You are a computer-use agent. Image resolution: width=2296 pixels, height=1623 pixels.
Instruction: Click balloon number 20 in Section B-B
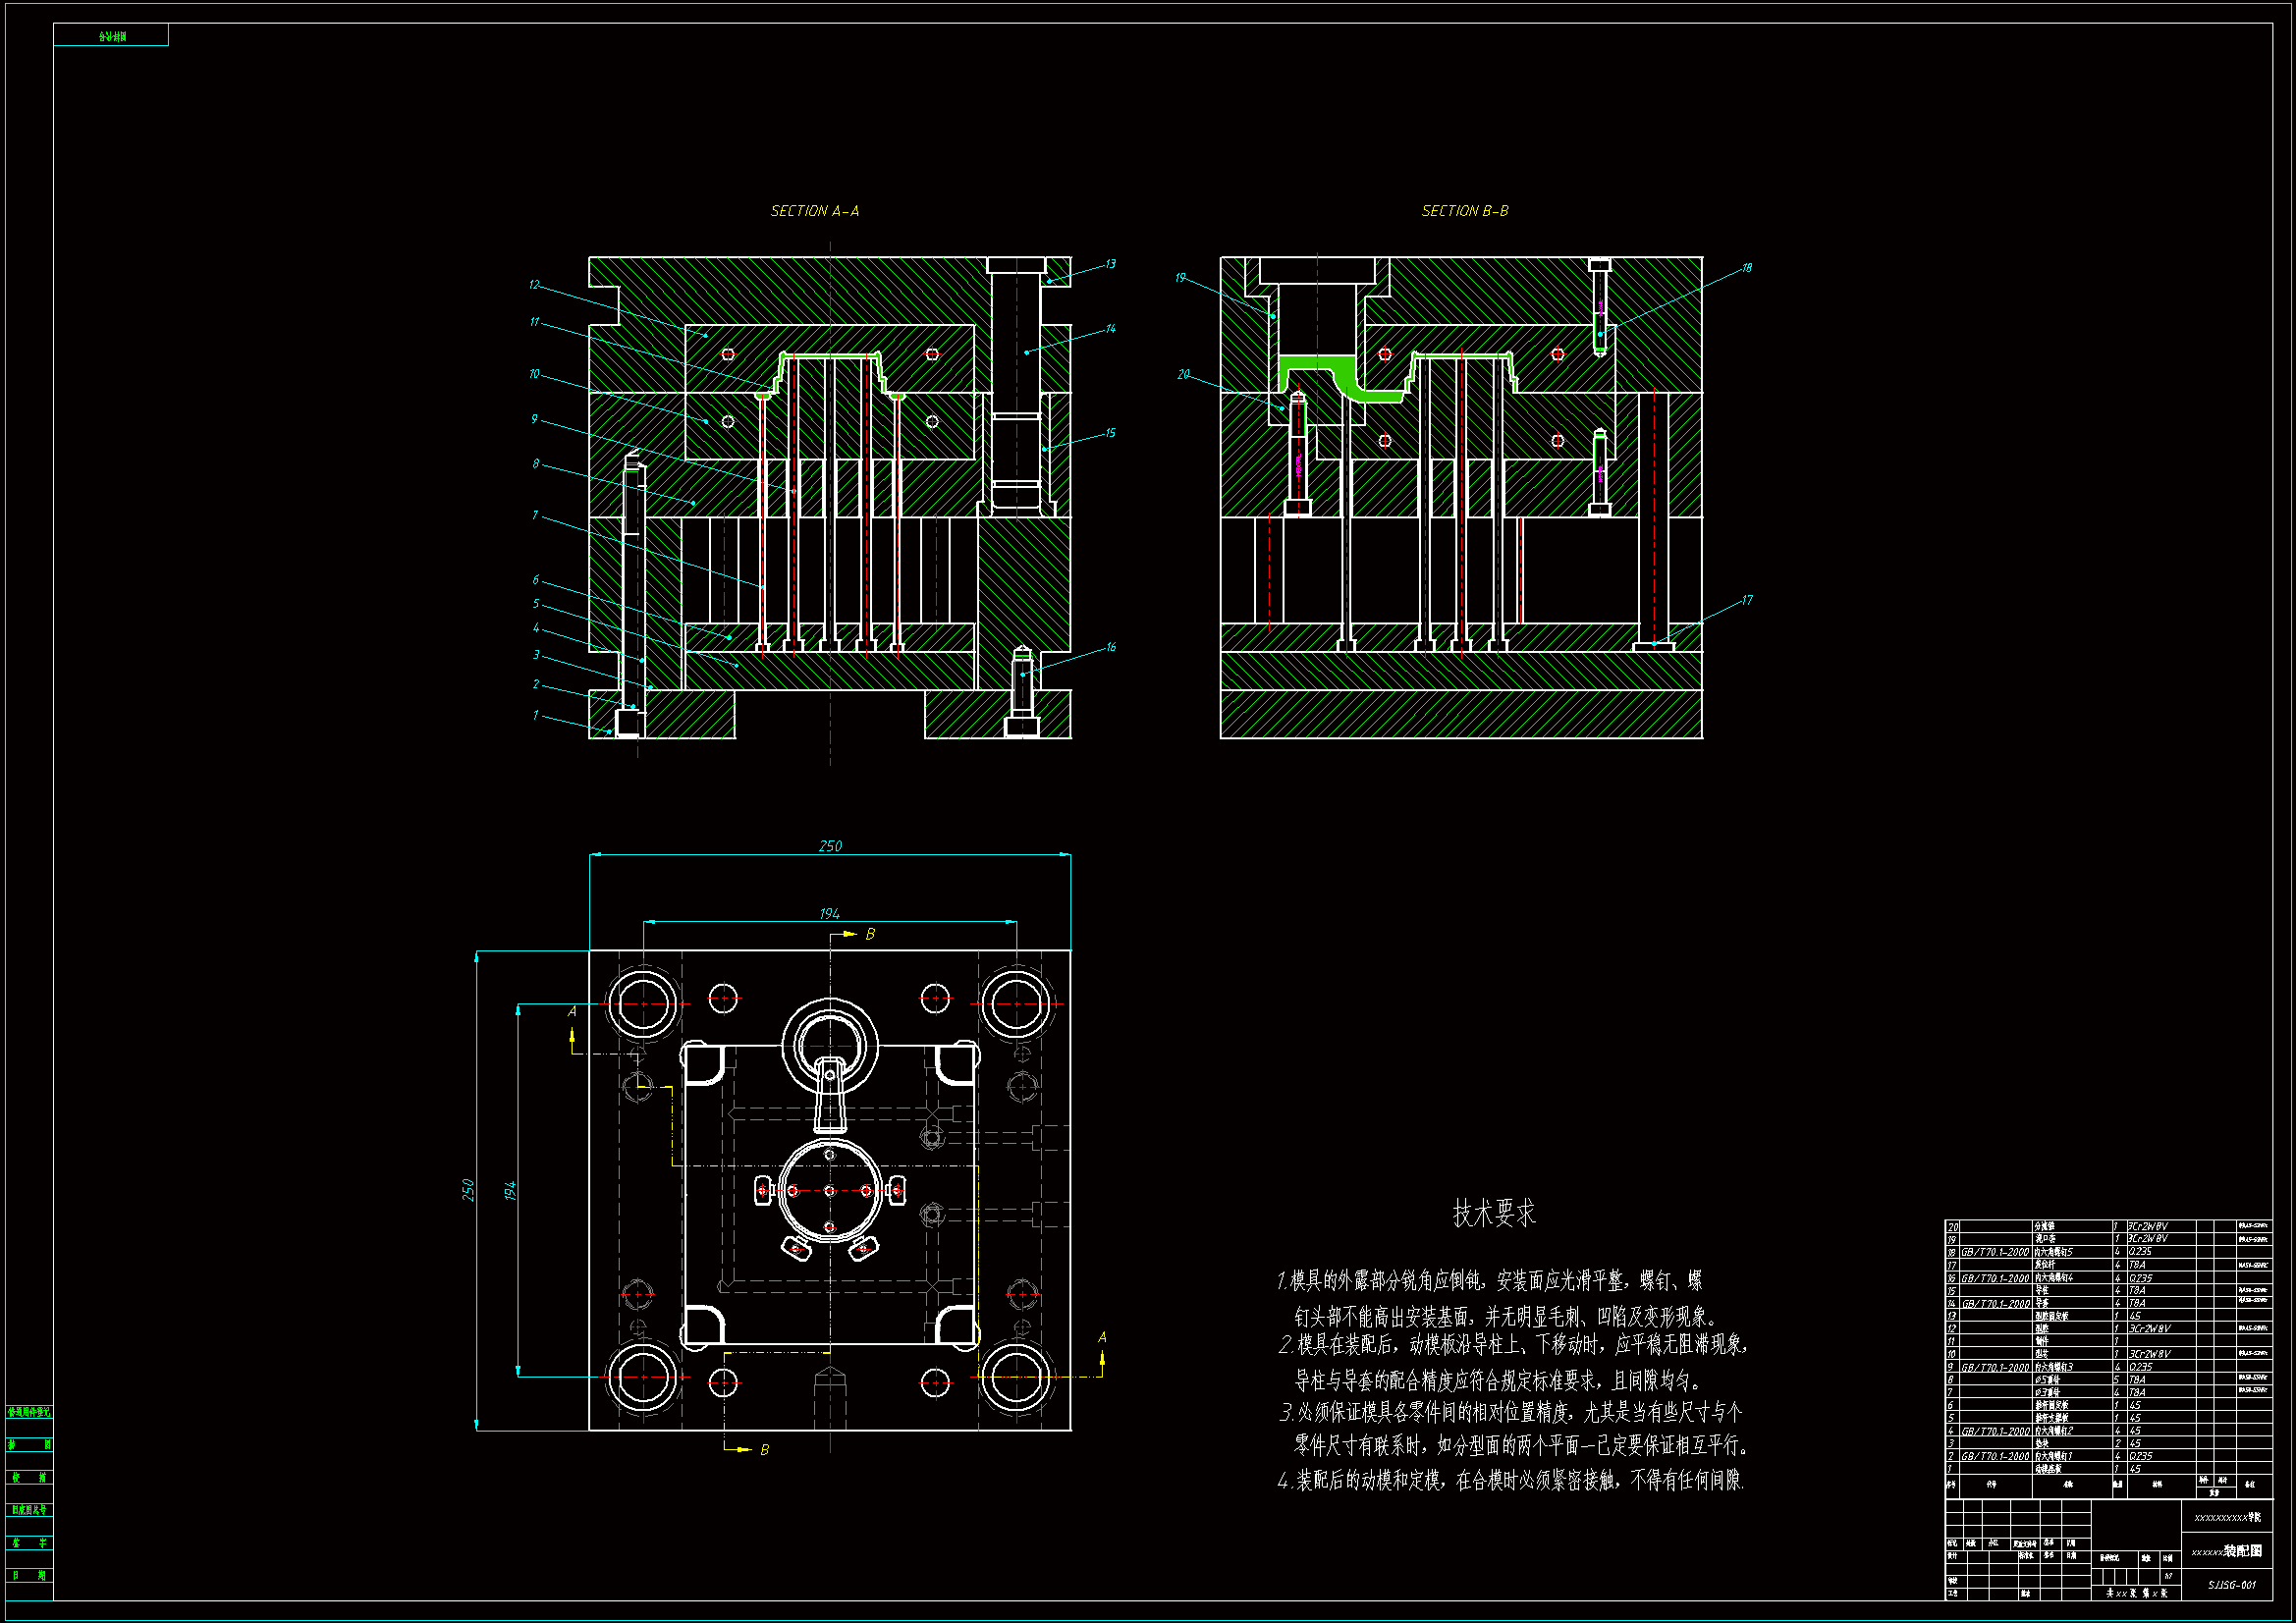(x=1183, y=374)
